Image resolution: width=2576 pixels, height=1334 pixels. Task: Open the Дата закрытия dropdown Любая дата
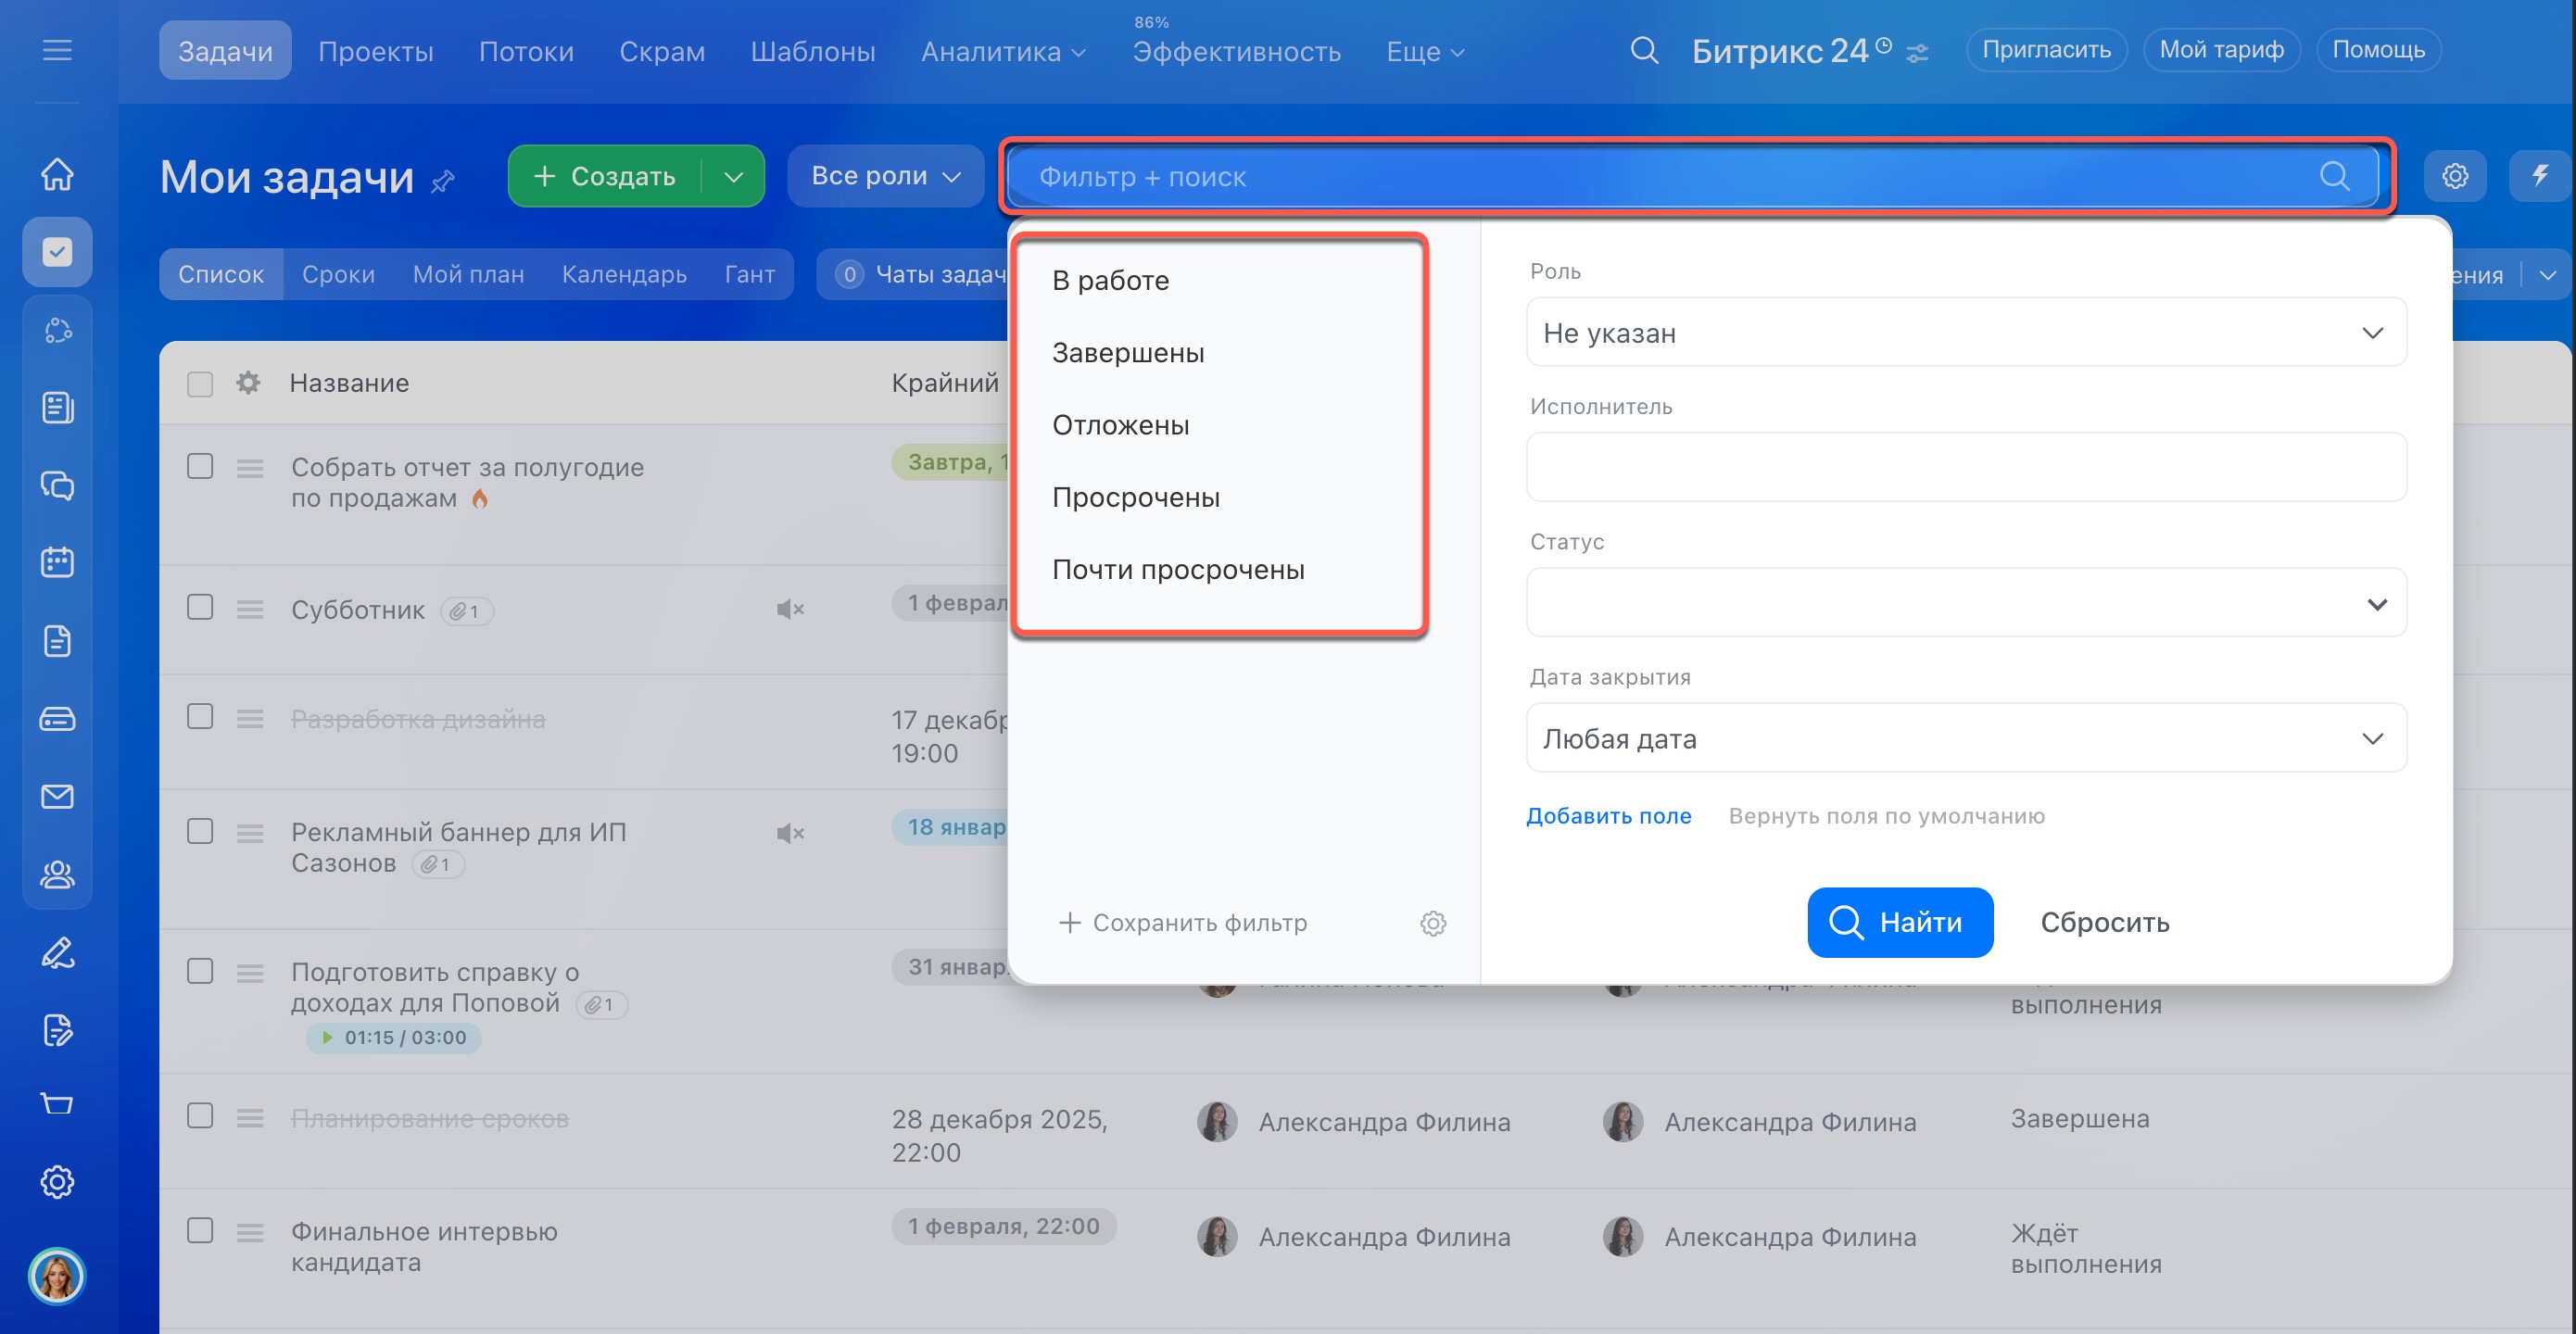(1965, 738)
